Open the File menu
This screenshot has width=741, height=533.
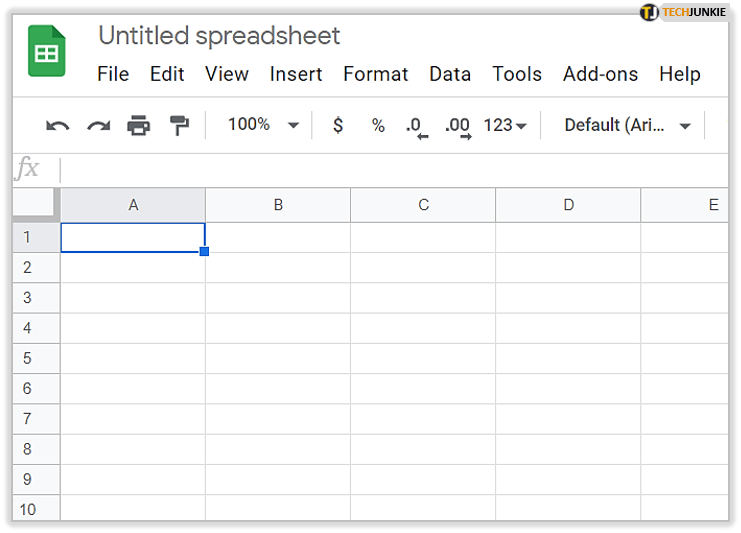click(x=113, y=74)
